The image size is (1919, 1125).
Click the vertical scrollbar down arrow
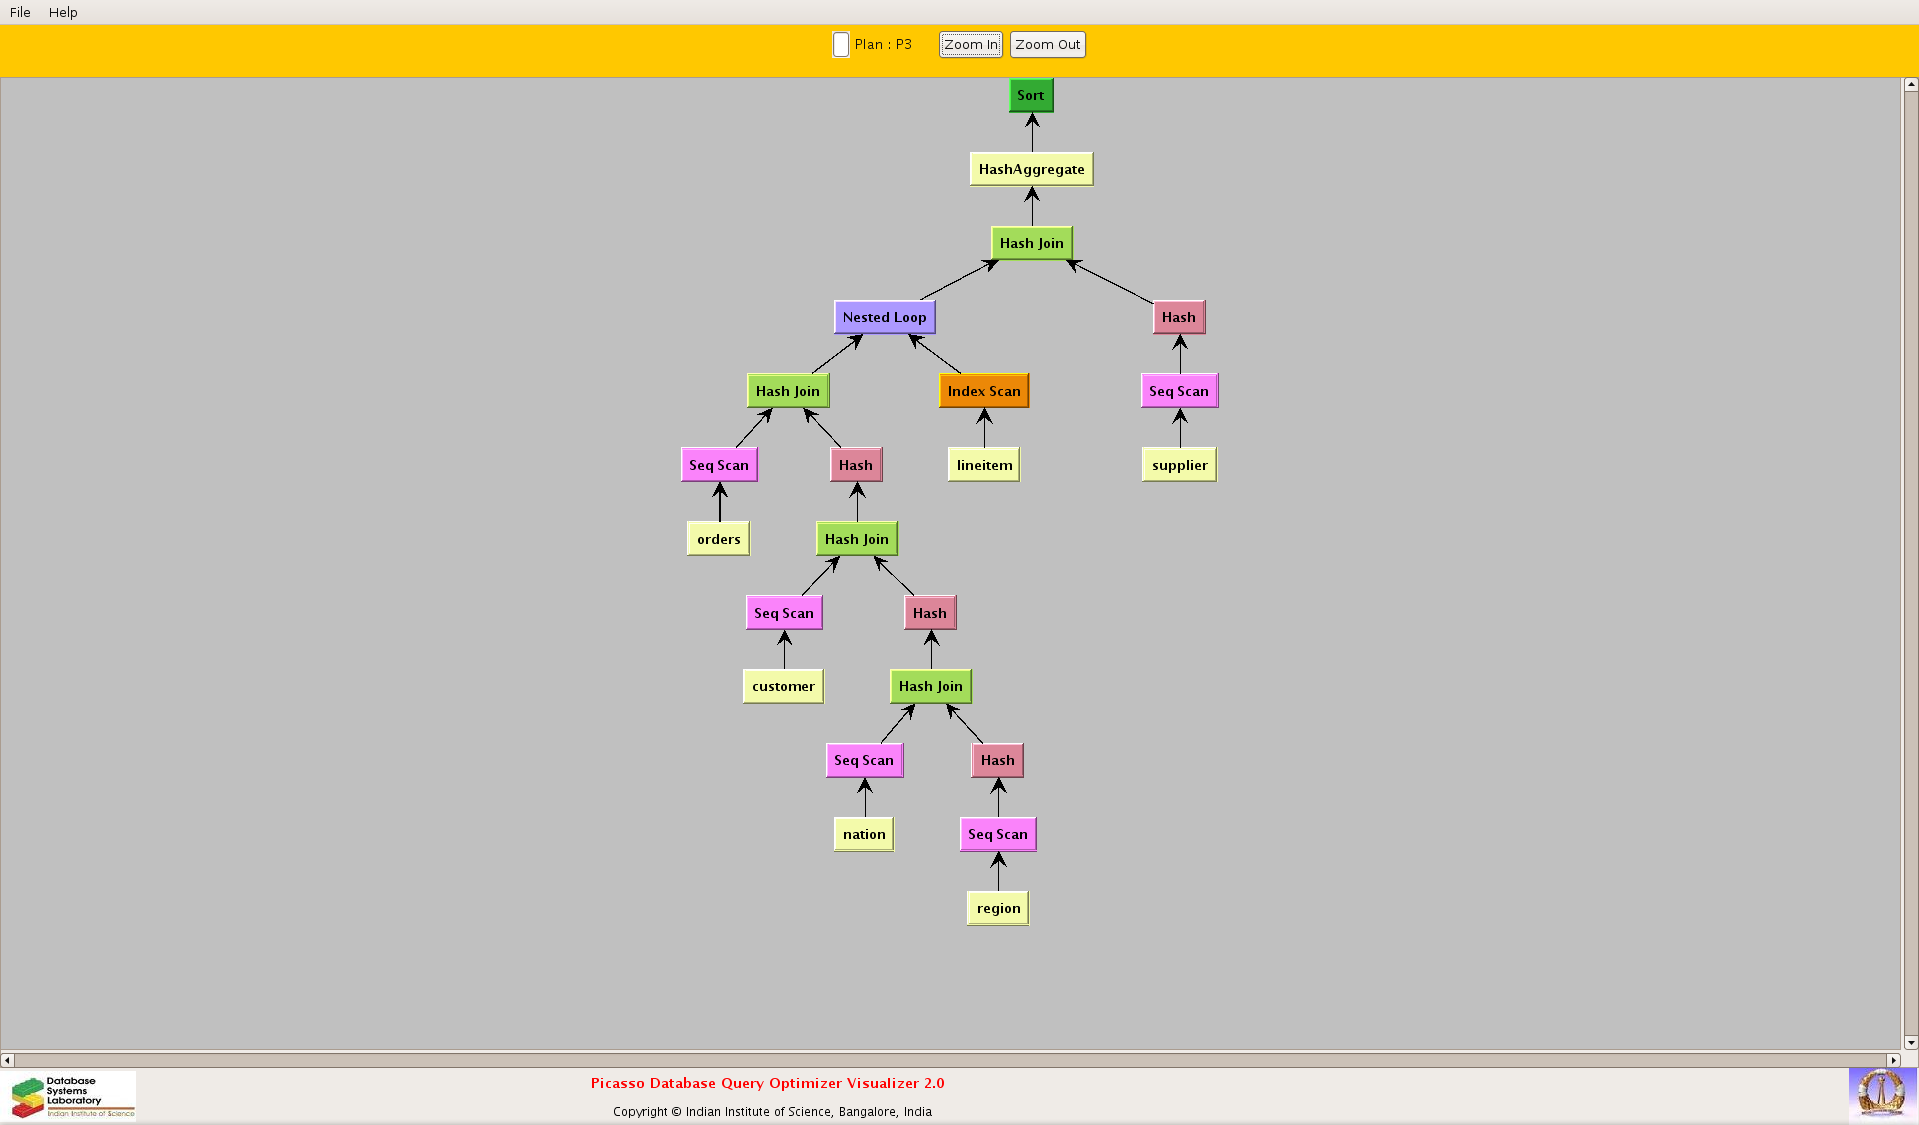(x=1910, y=1042)
